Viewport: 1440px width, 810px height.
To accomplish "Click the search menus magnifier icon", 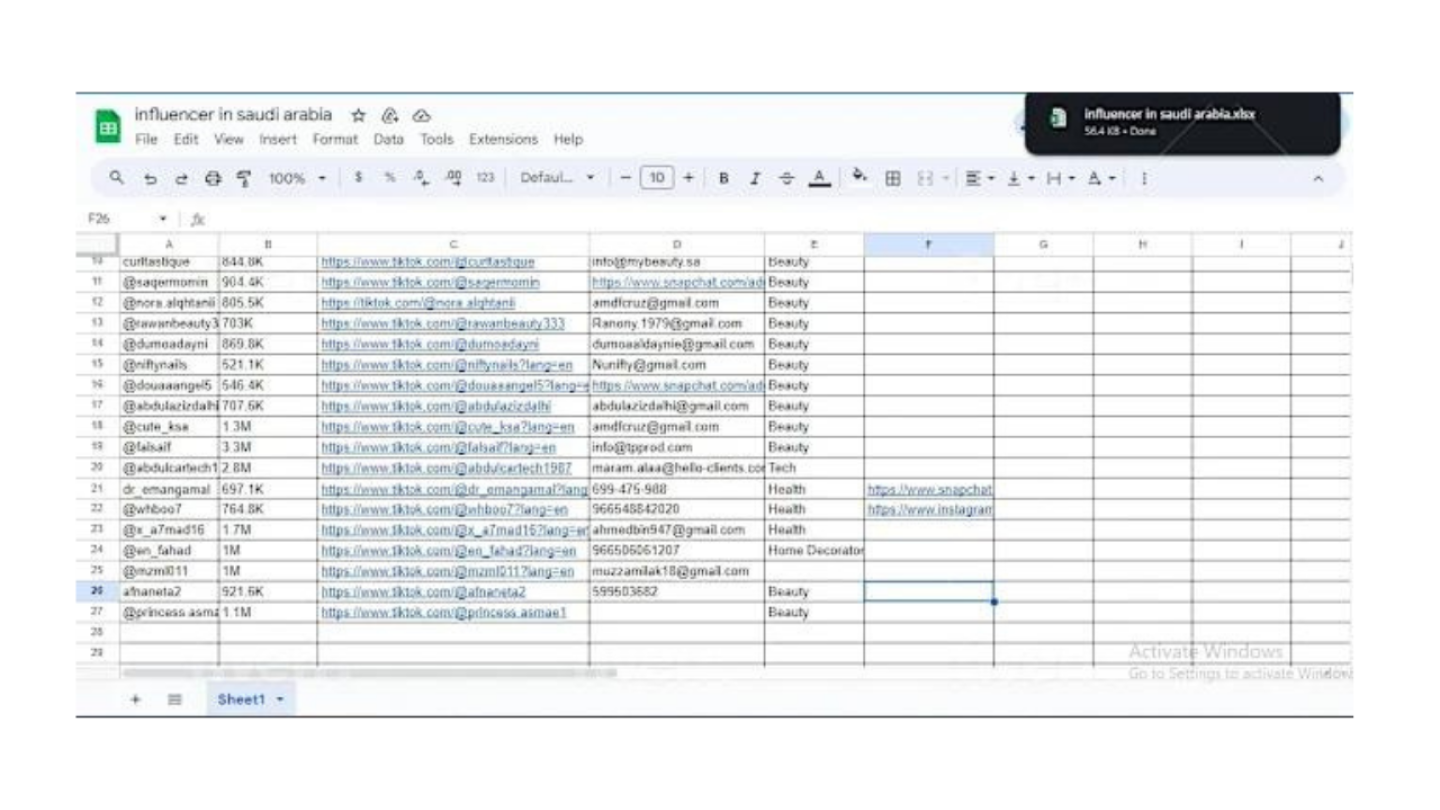I will click(x=117, y=178).
